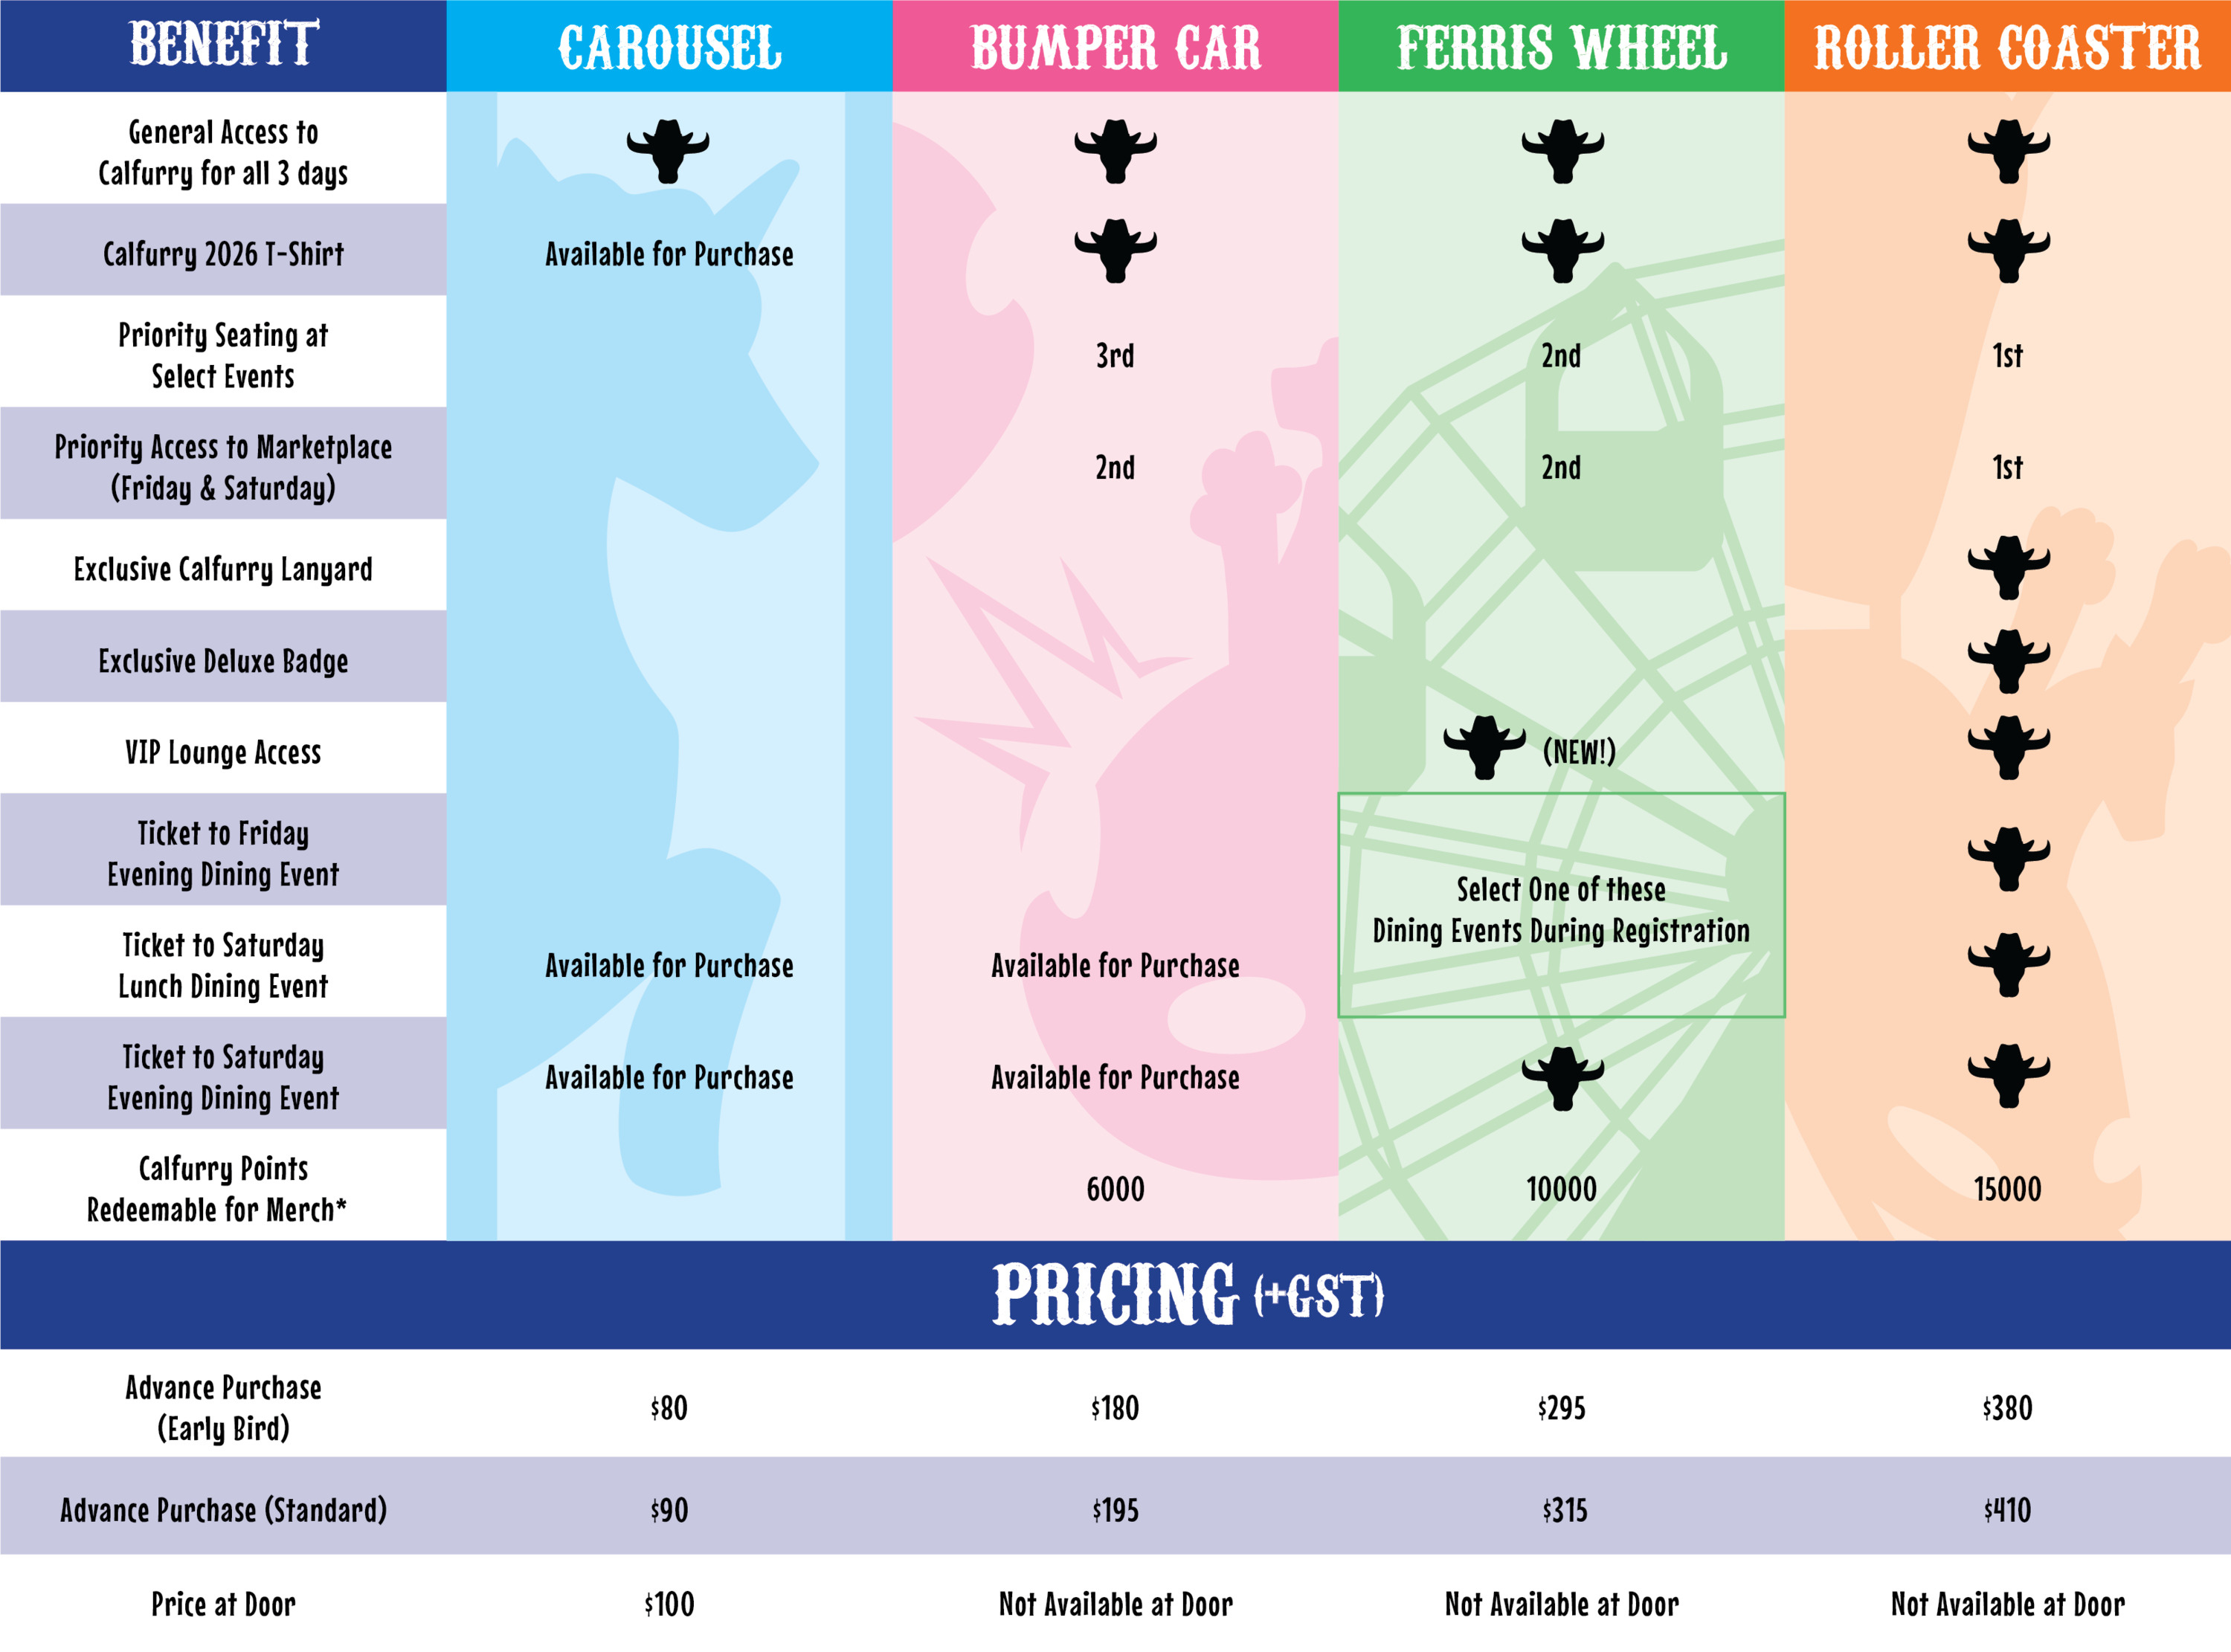Click the Bumper Car T-Shirt bull icon
Screen dimensions: 2231x1652
click(x=1115, y=250)
